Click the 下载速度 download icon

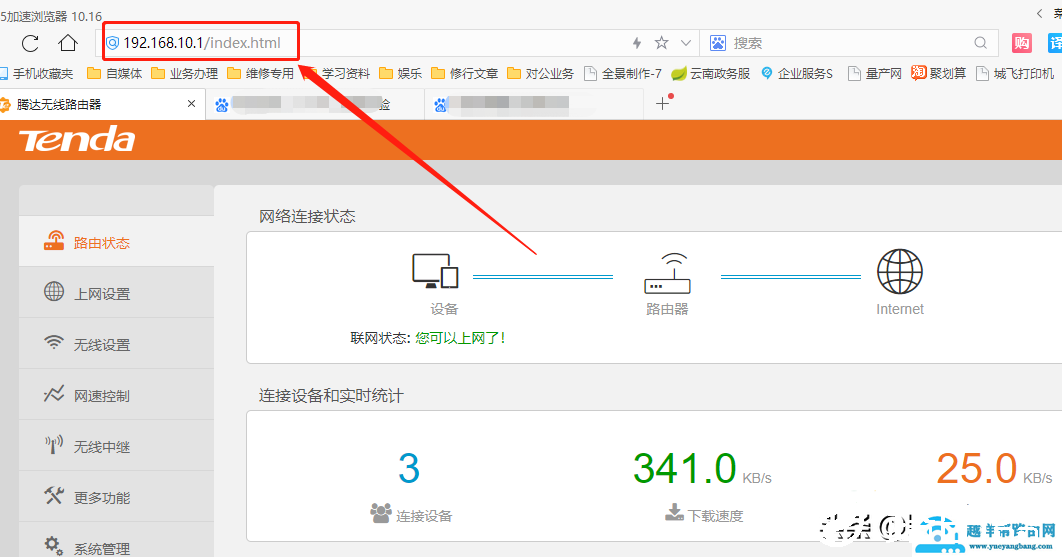click(674, 512)
